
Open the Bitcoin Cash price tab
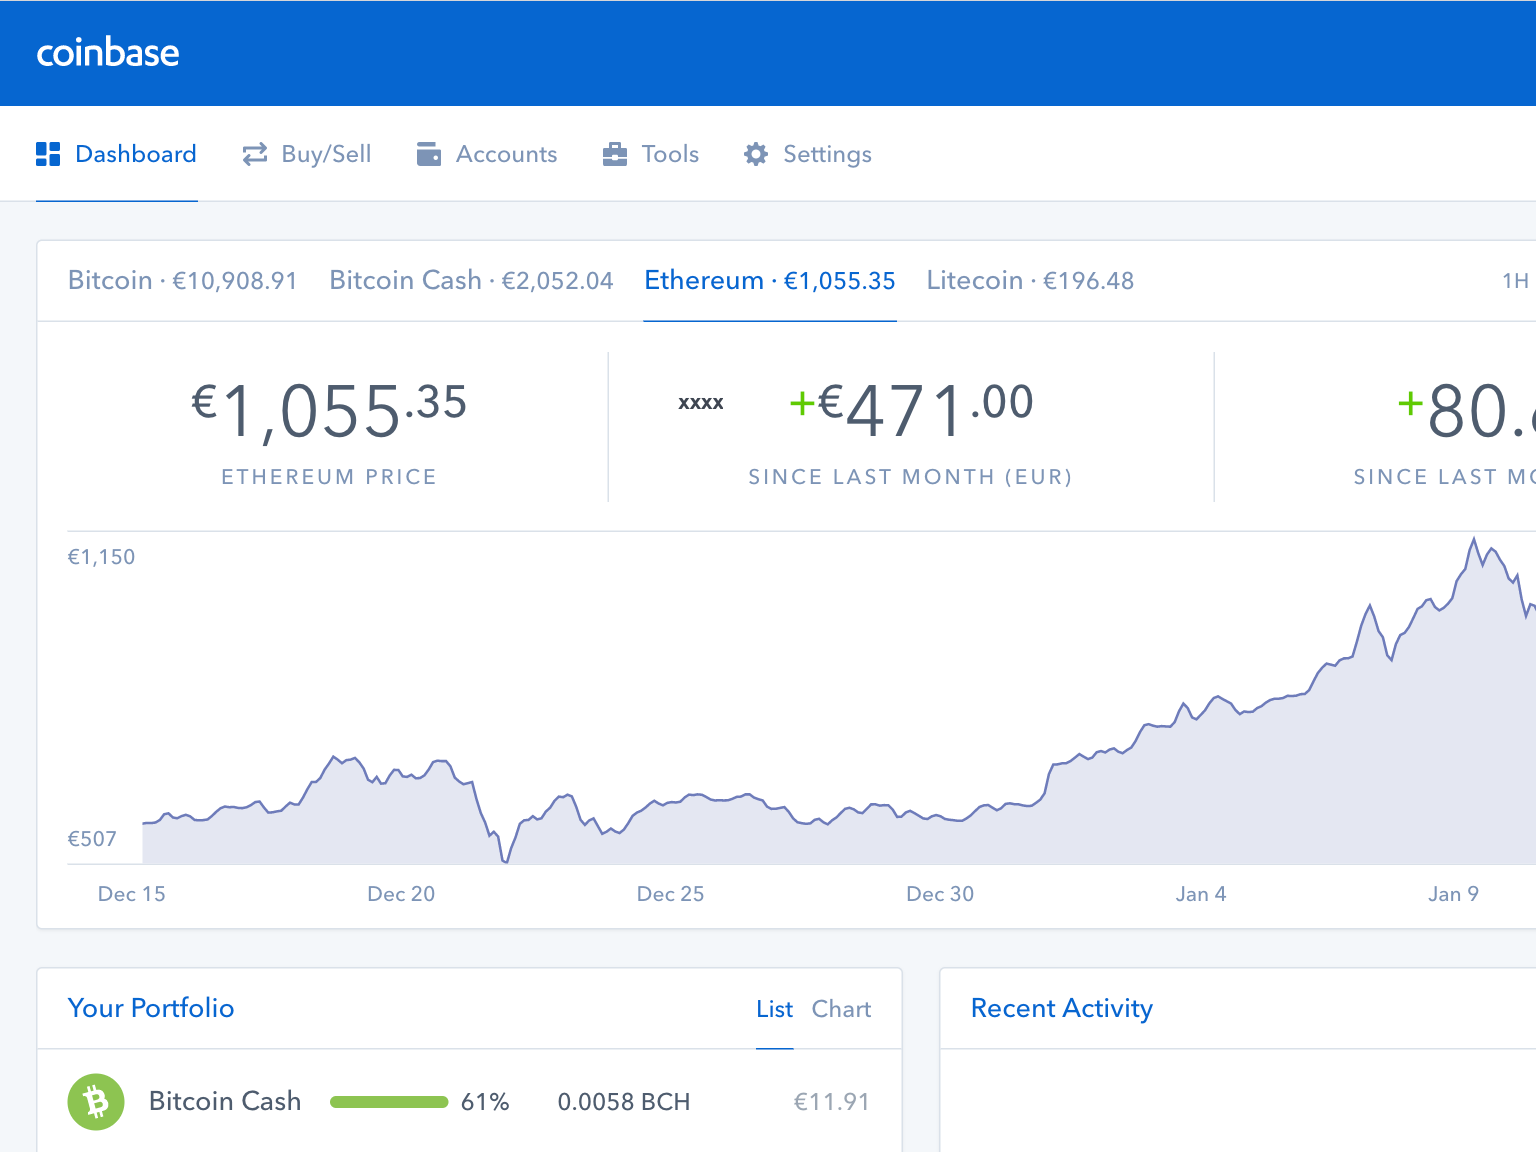tap(470, 281)
